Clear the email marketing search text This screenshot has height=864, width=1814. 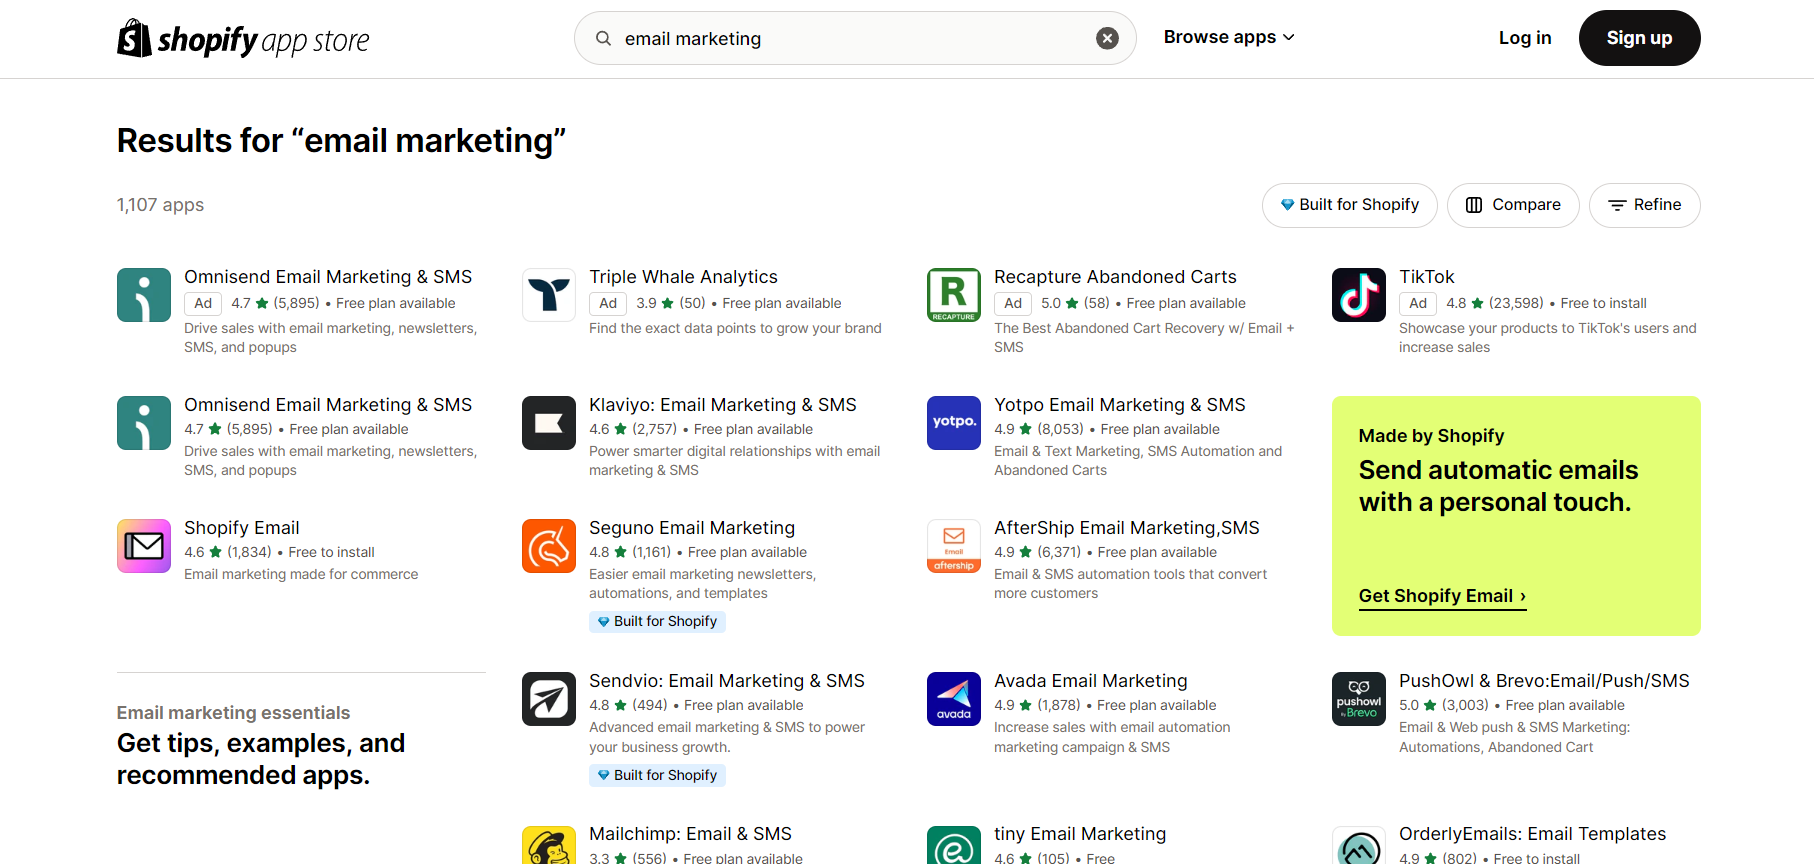click(1107, 38)
